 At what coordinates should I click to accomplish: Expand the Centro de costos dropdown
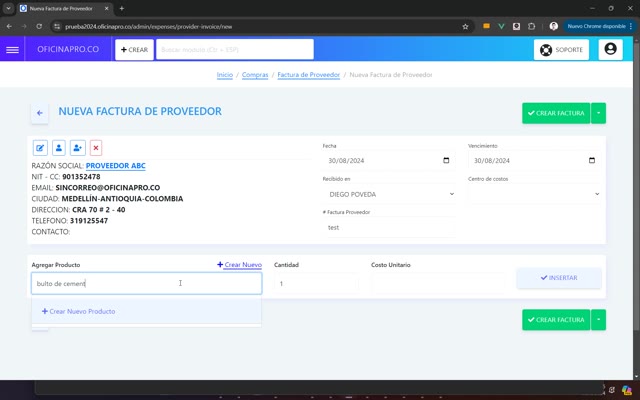534,194
